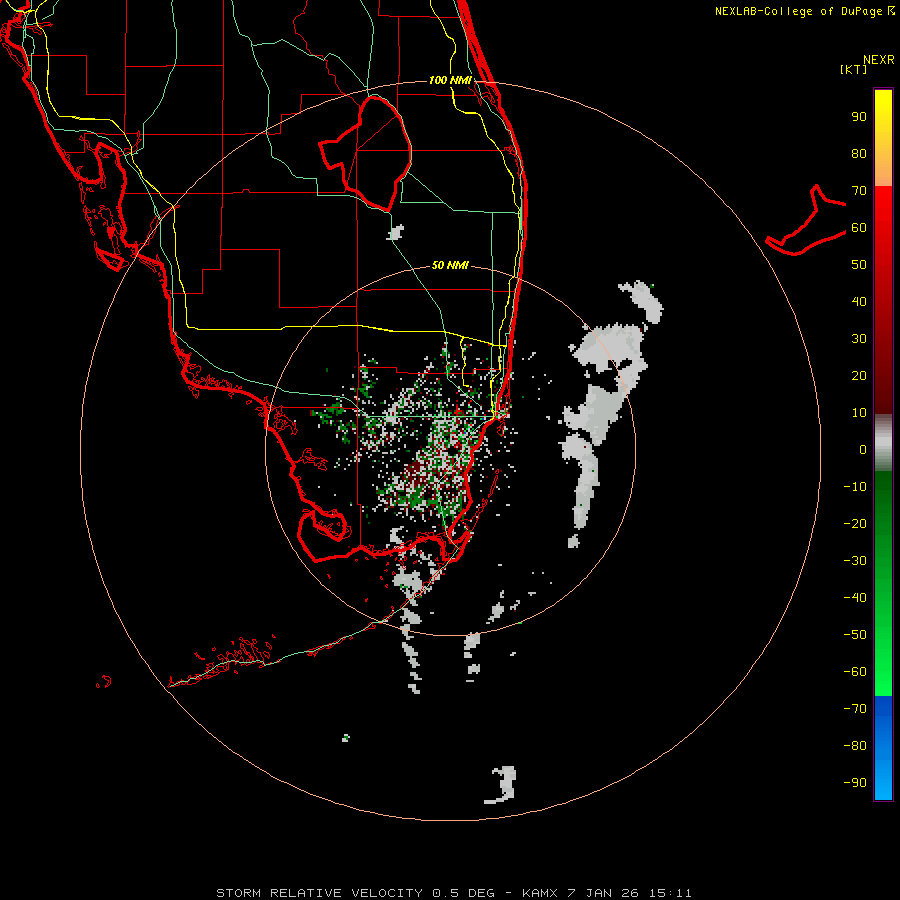The height and width of the screenshot is (900, 900).
Task: Click the 40 value on velocity scale
Action: point(859,302)
